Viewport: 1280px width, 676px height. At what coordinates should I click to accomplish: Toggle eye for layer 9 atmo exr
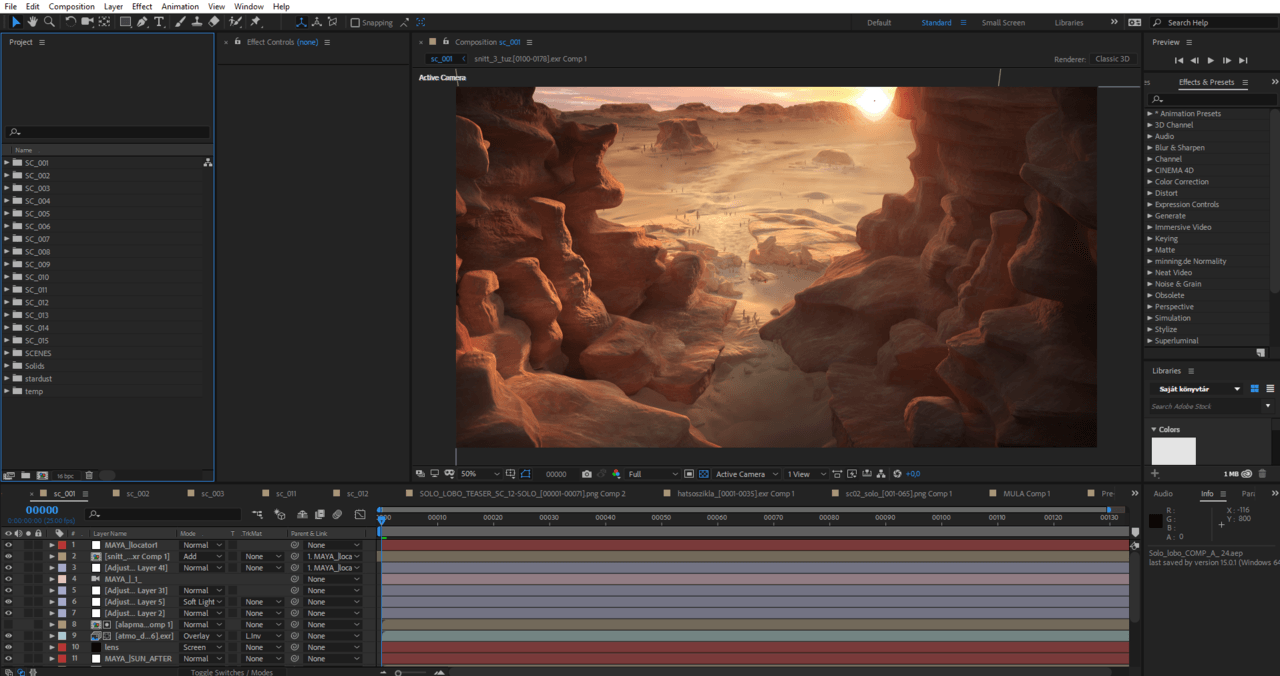(9, 636)
